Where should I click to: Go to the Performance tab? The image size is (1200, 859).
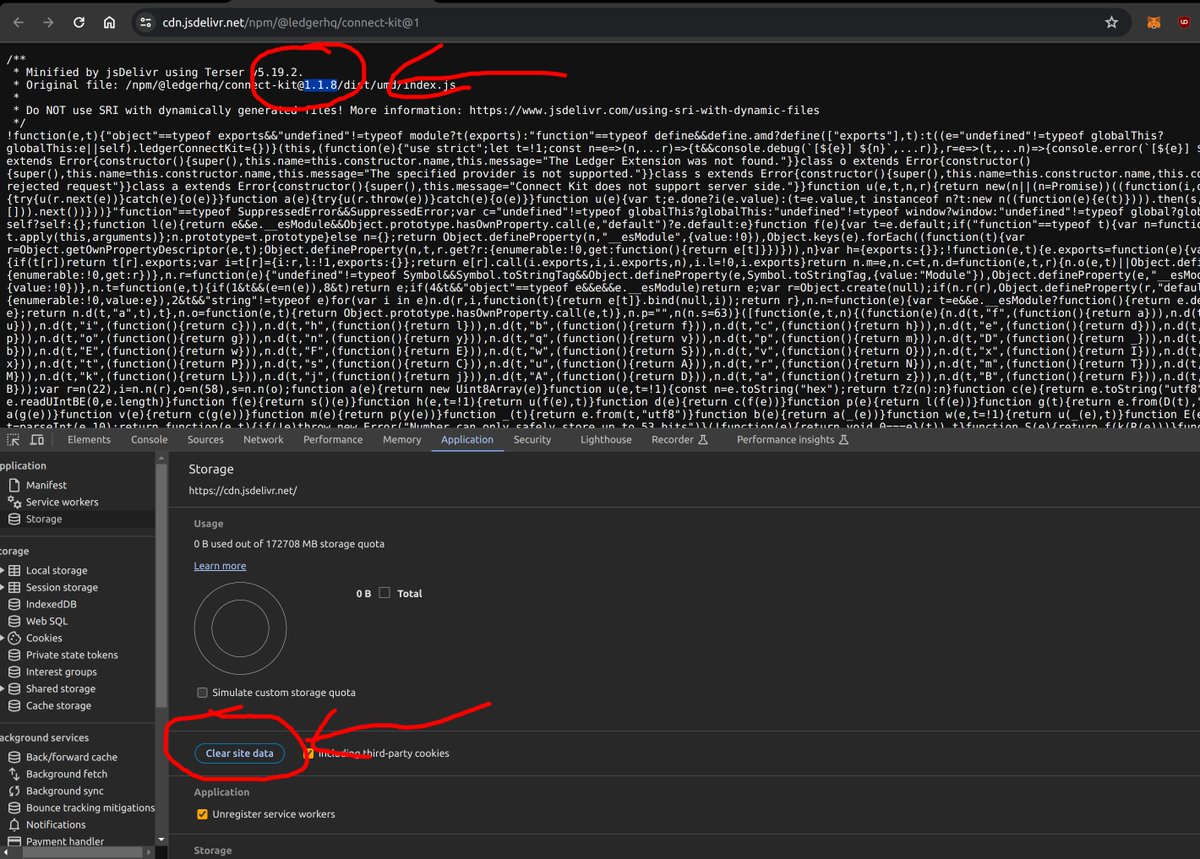333,440
